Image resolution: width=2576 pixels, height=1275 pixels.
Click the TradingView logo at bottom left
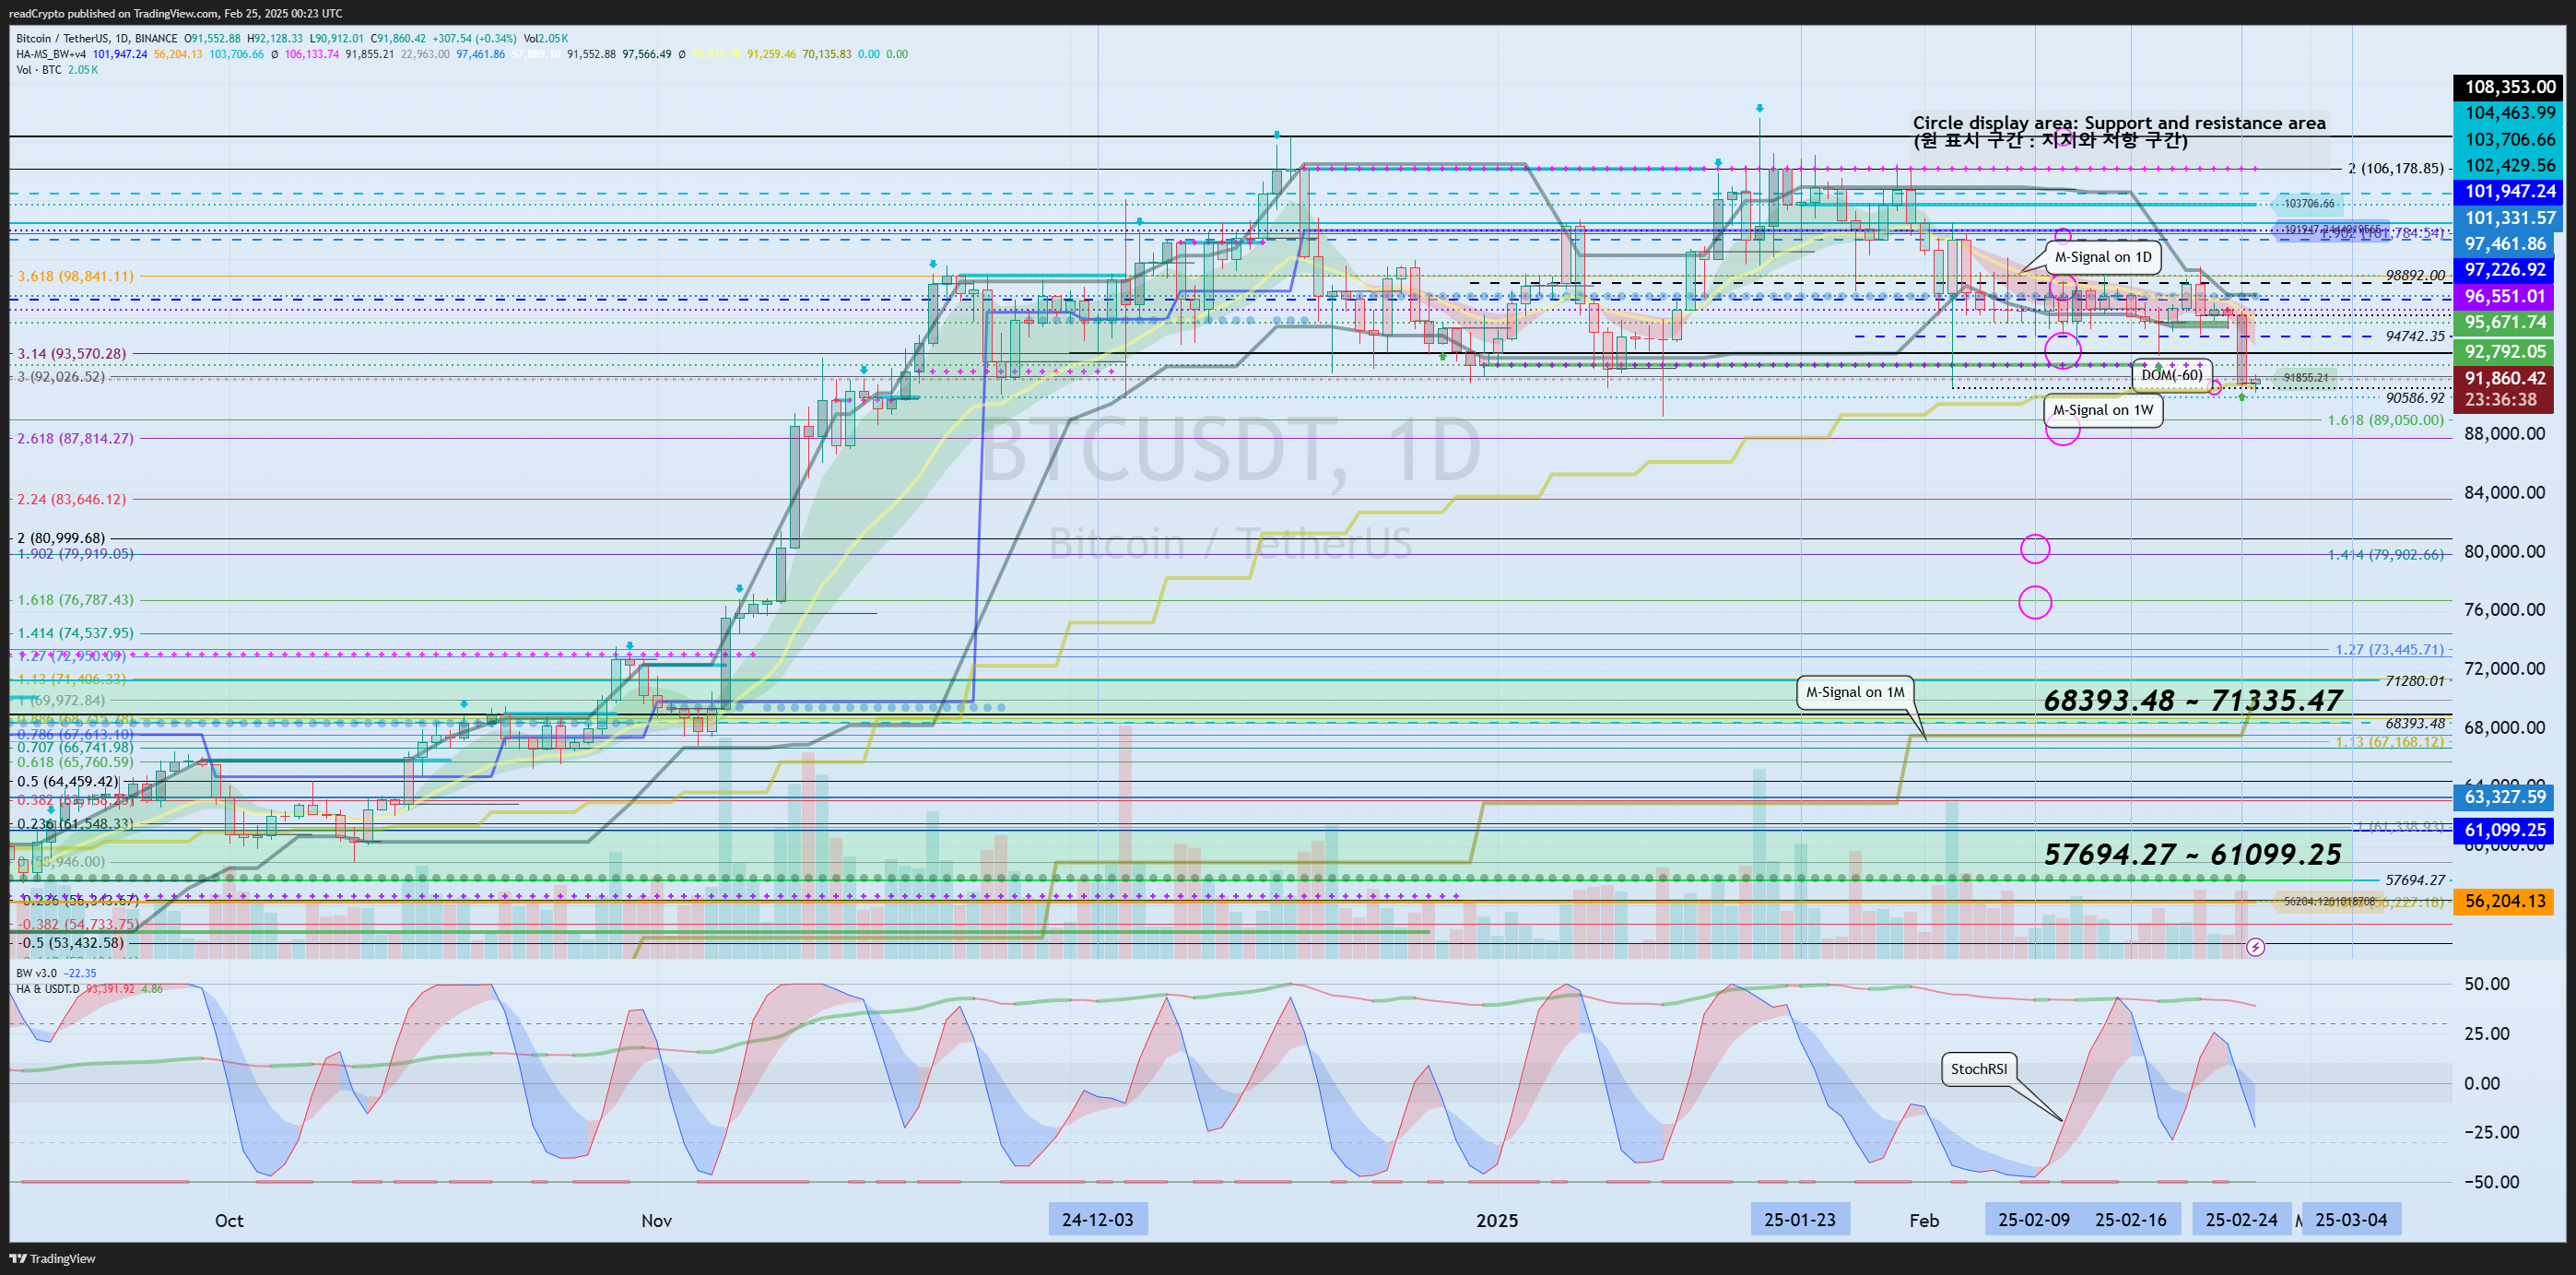pos(53,1258)
